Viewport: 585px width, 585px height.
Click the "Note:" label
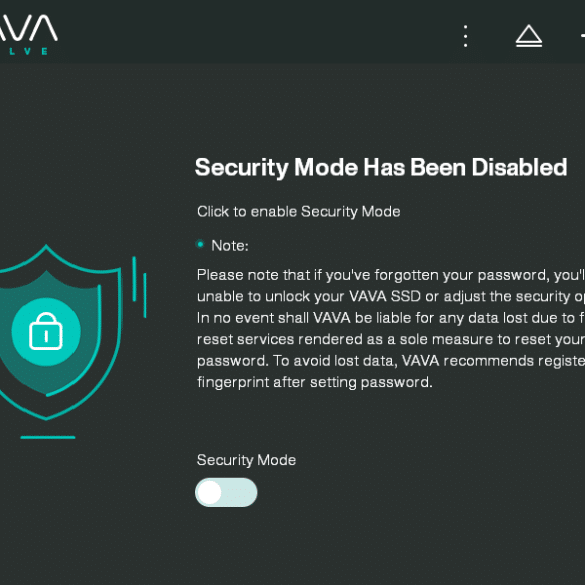pos(230,245)
